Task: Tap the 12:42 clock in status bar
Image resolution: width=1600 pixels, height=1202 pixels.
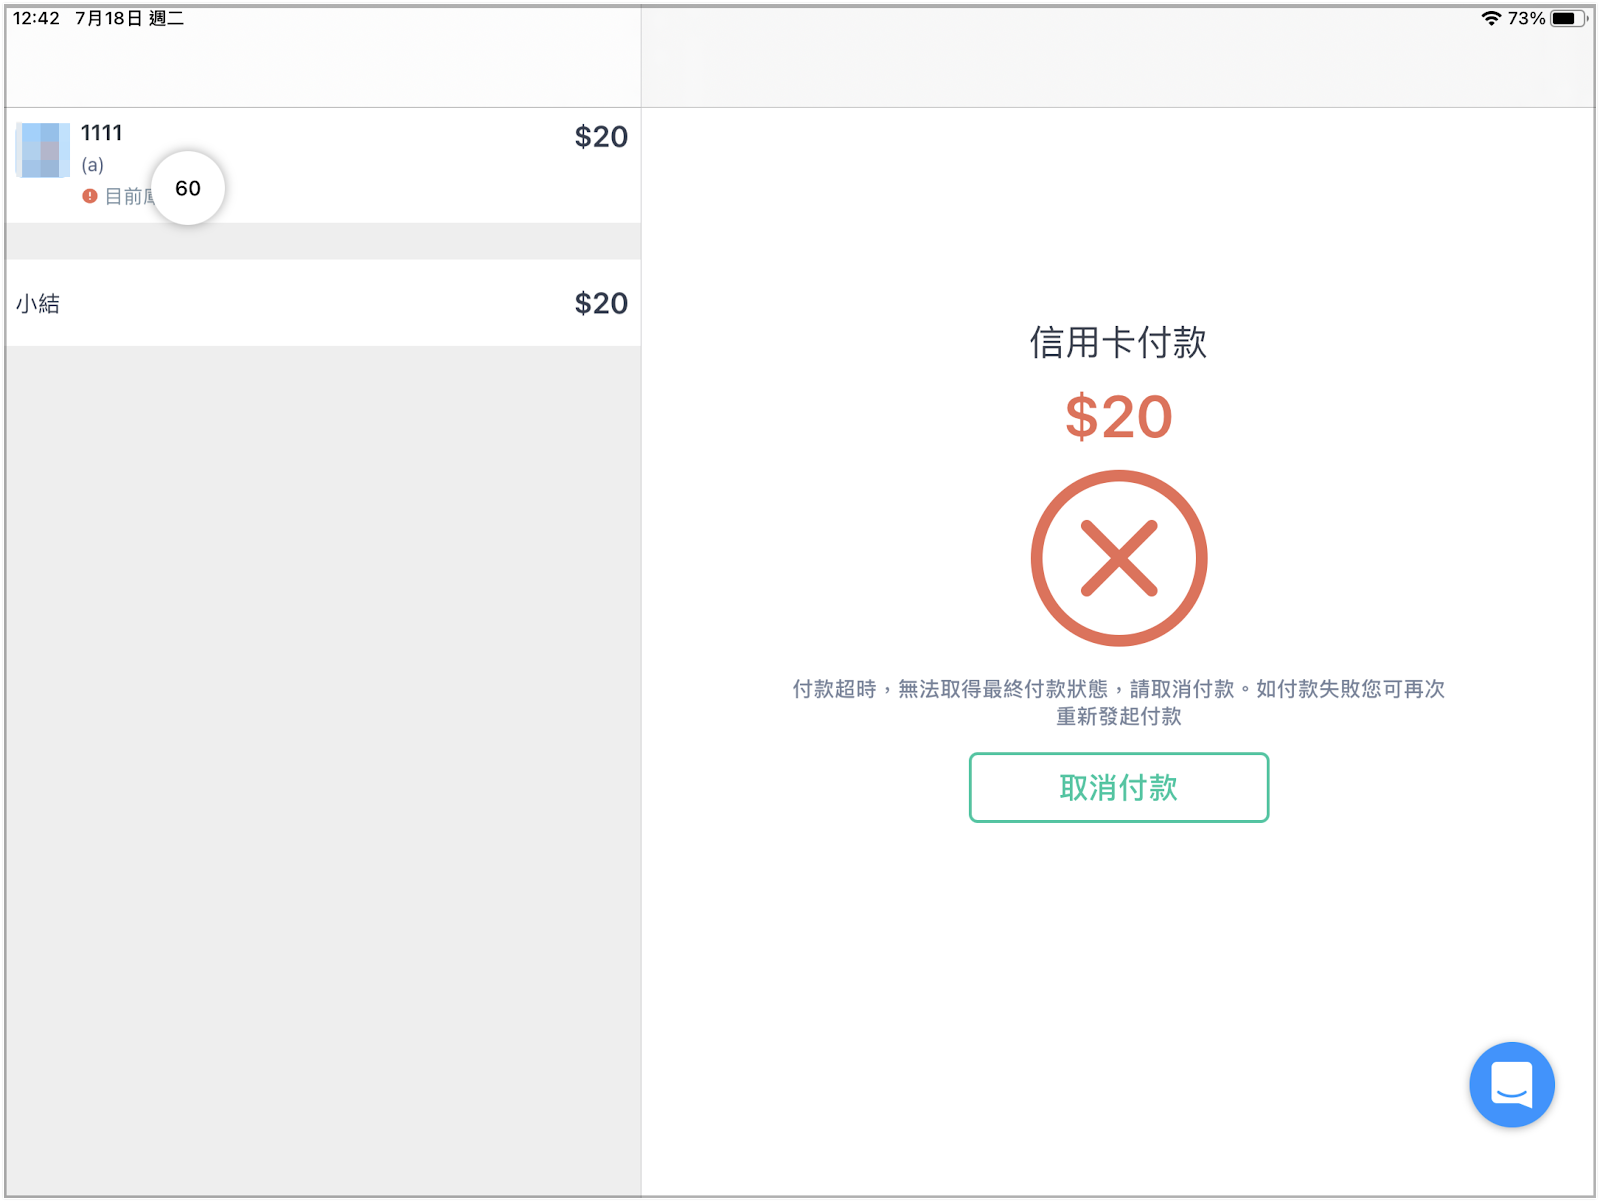Action: click(36, 18)
